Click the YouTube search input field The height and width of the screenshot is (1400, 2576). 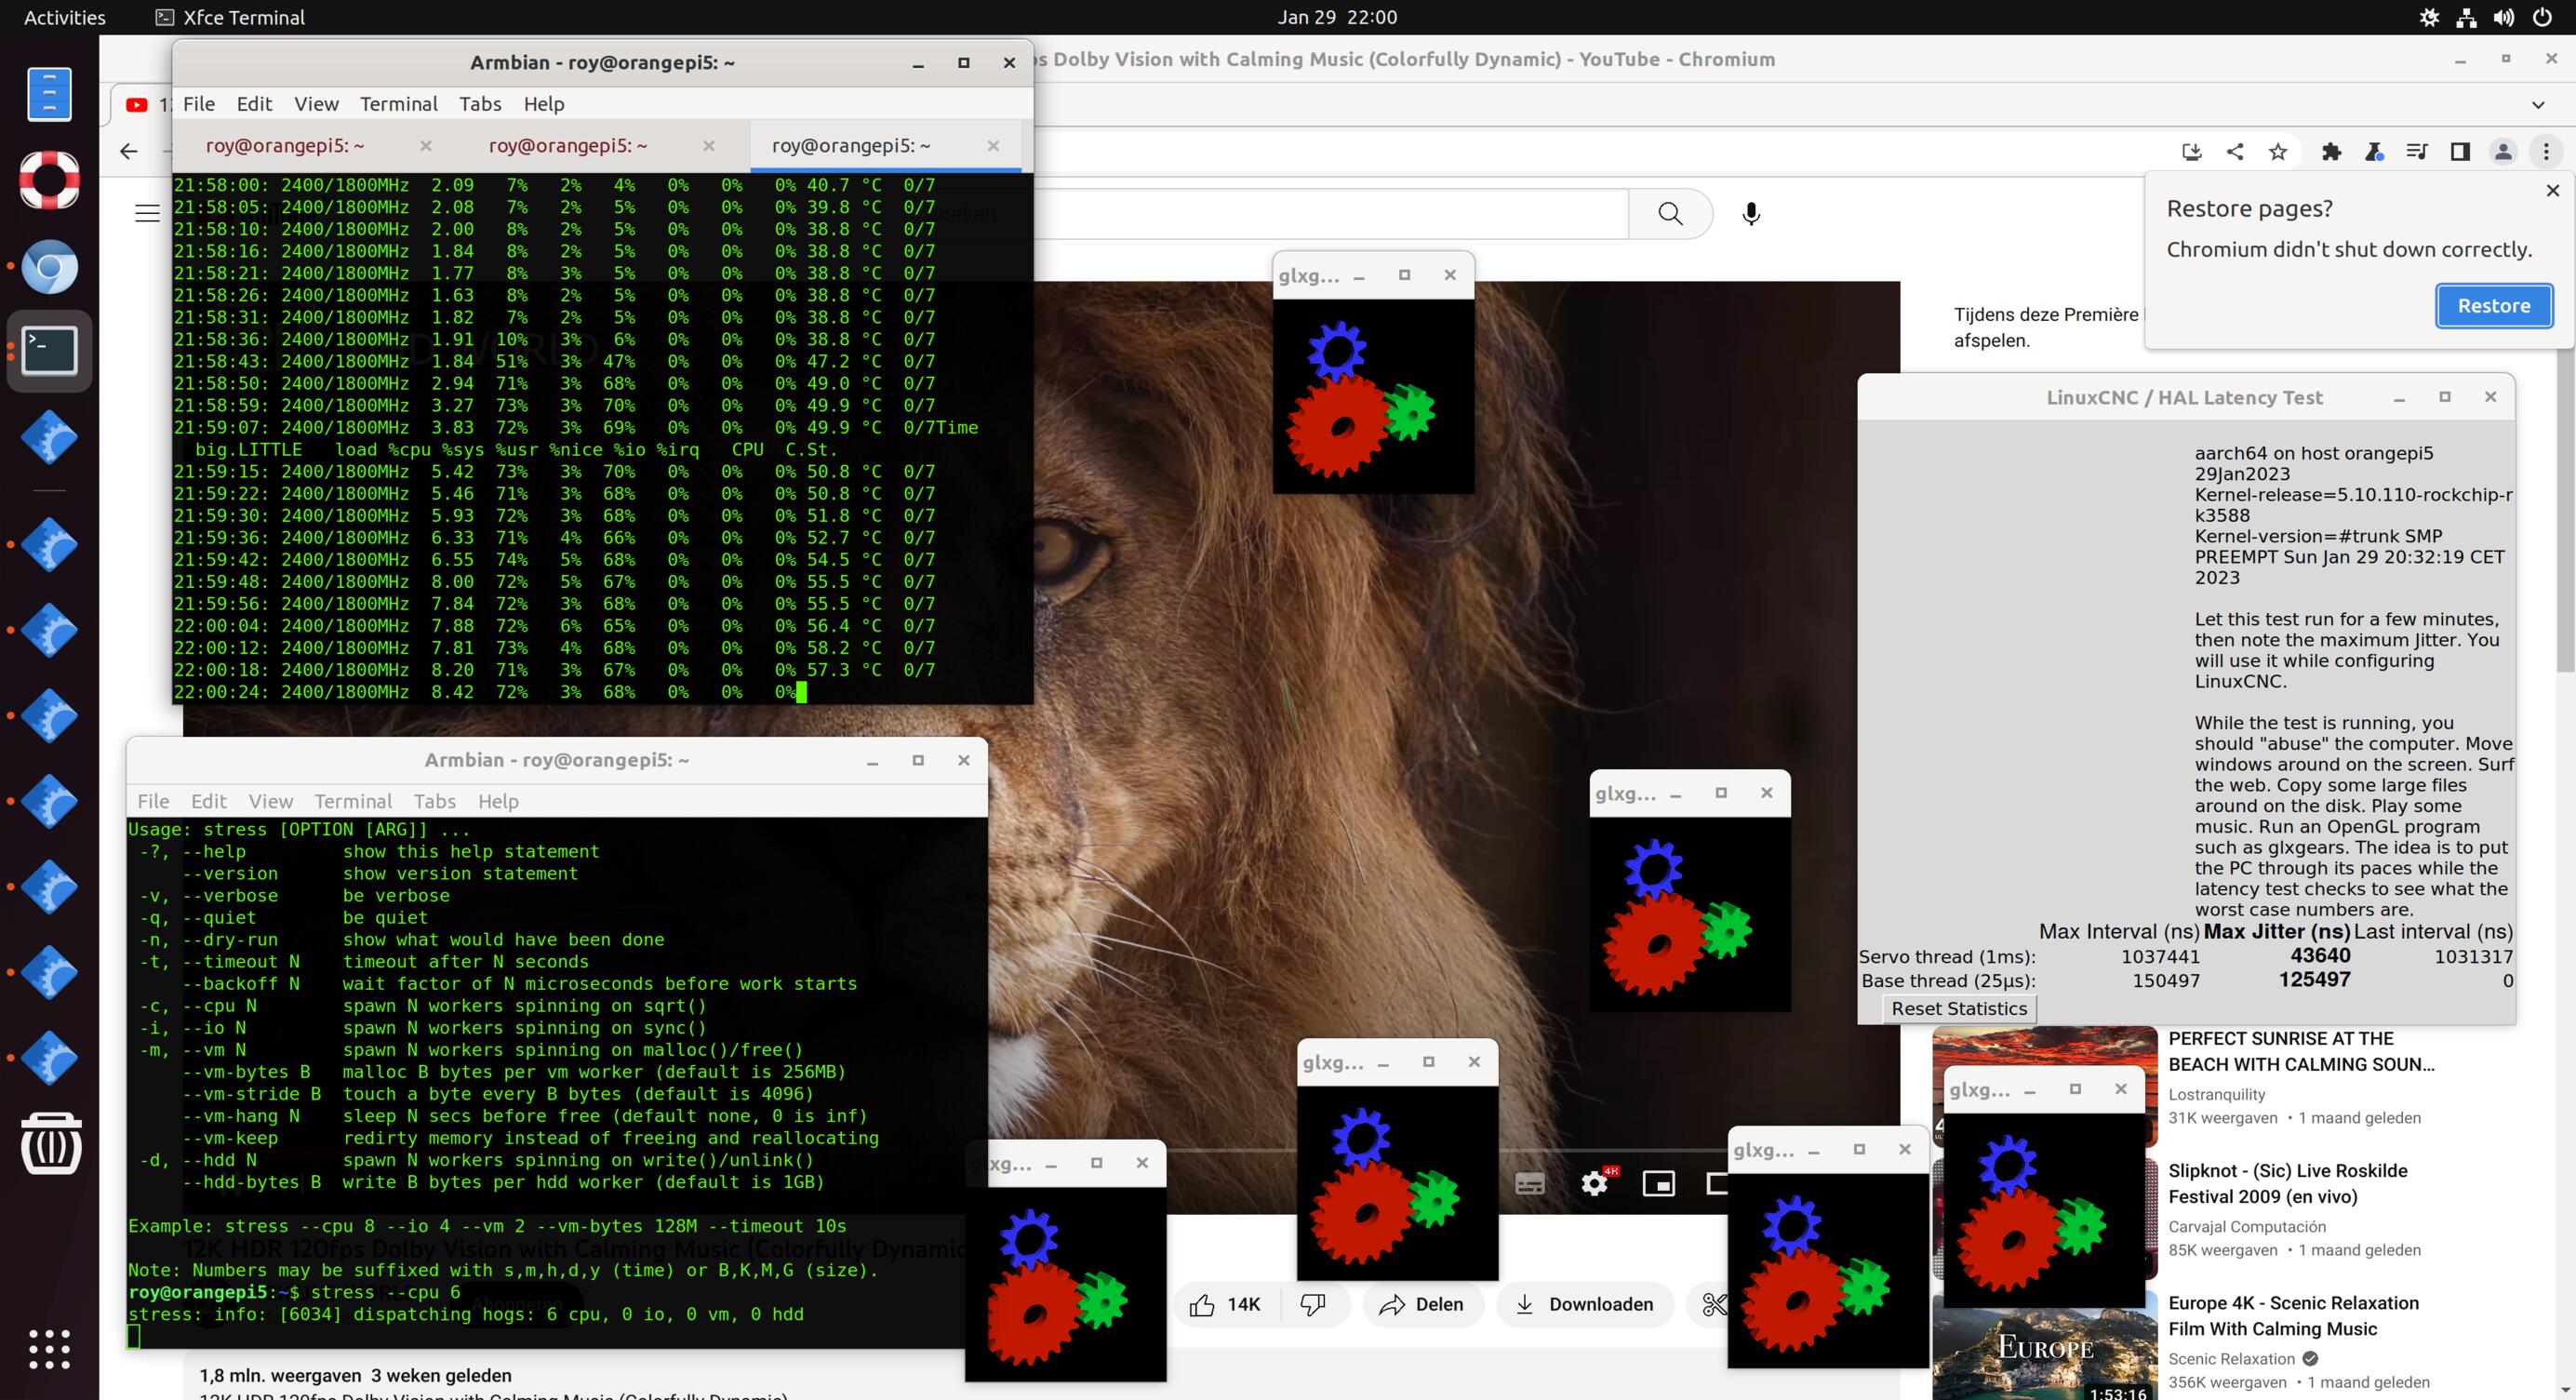tap(1330, 214)
